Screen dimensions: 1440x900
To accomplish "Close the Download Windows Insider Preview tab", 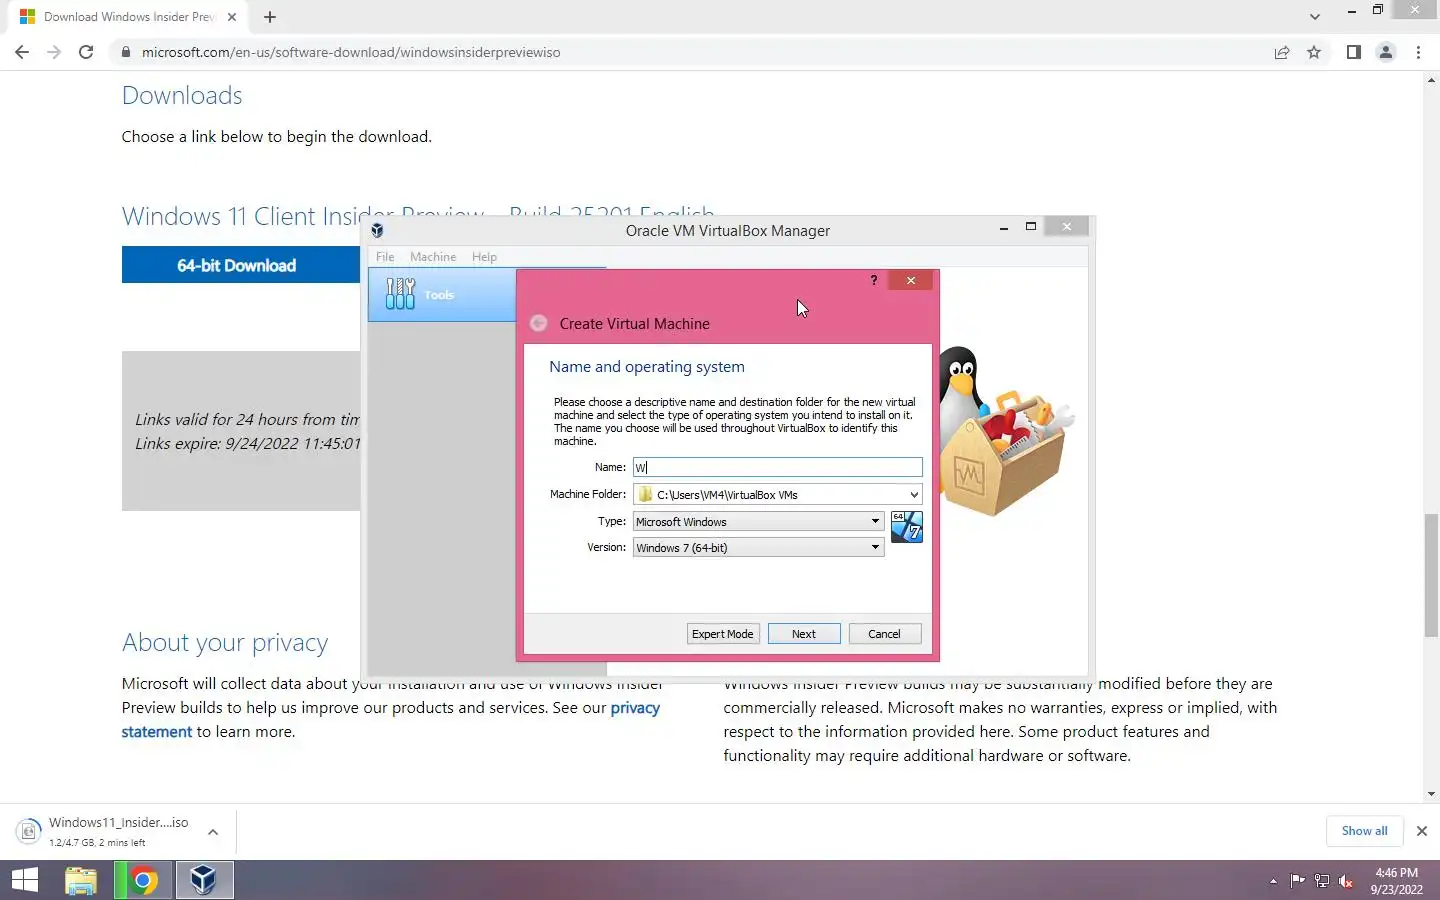I will 232,17.
